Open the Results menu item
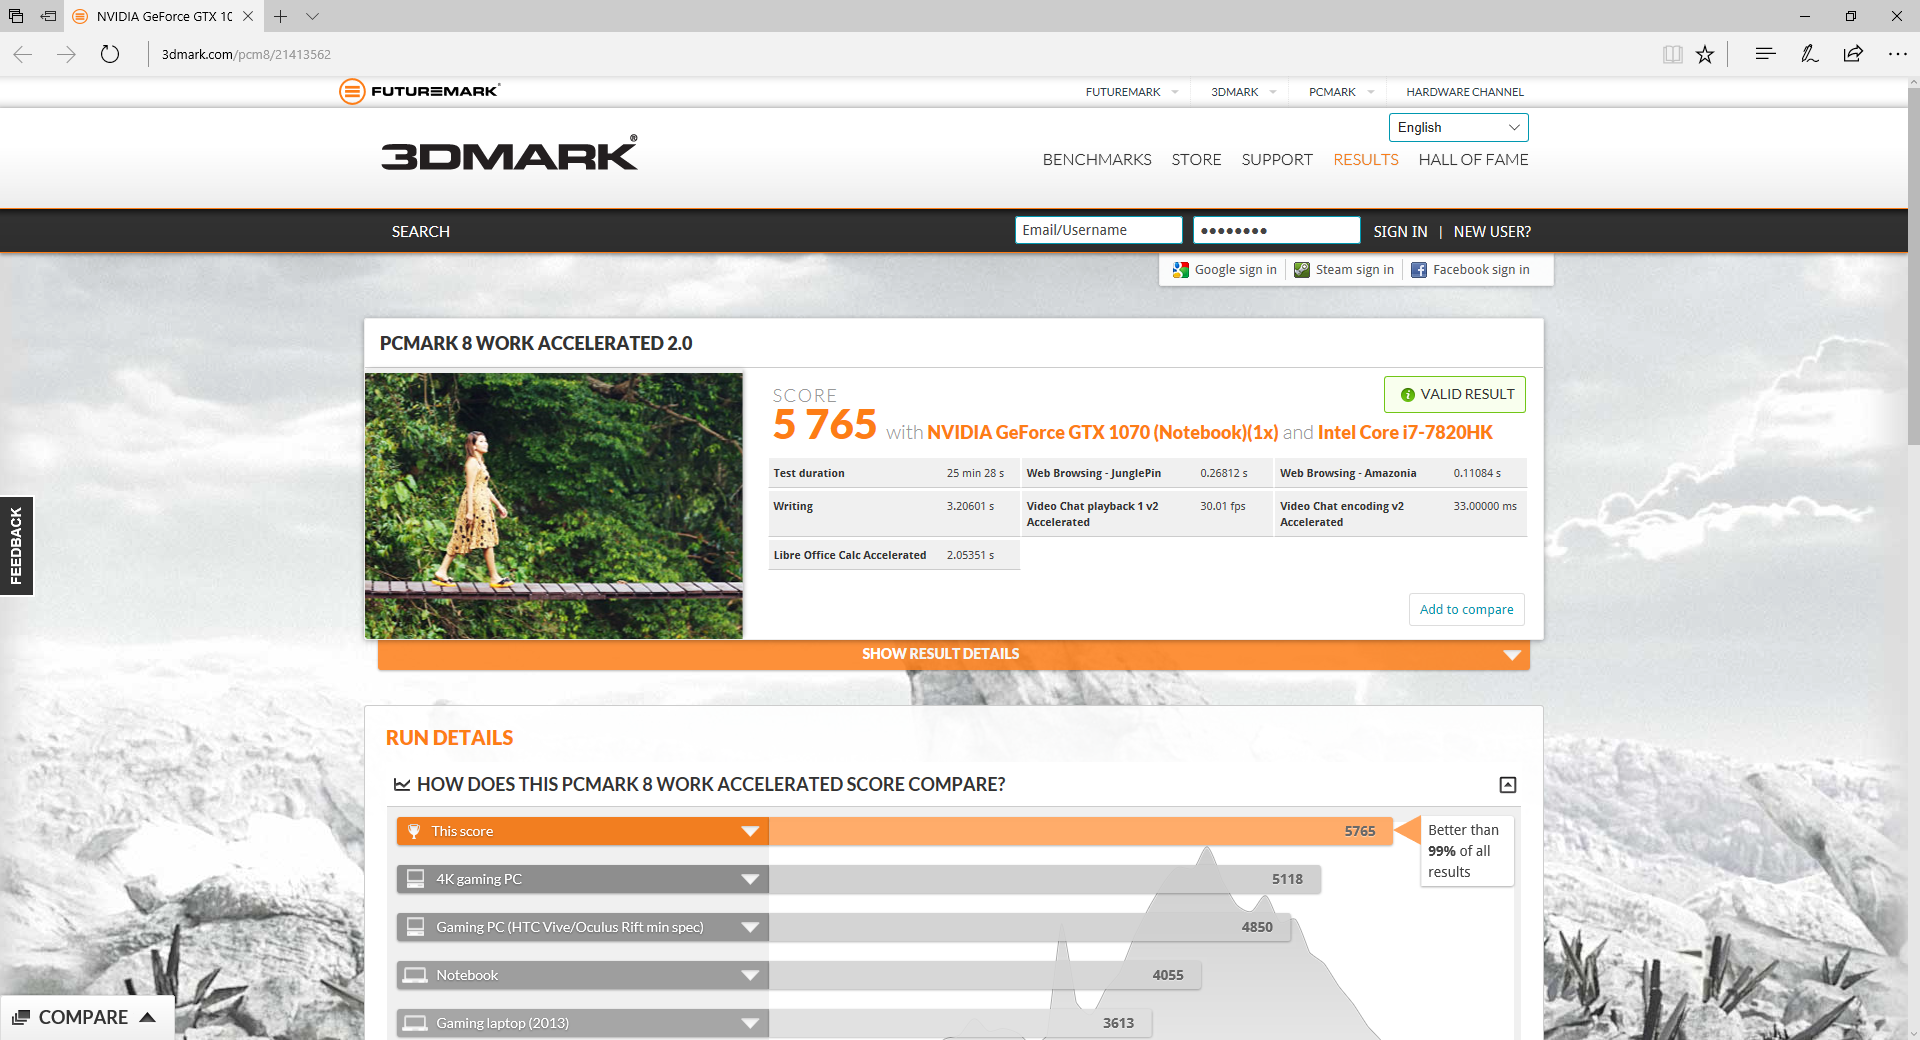Screen dimensions: 1920x1040 1366,160
